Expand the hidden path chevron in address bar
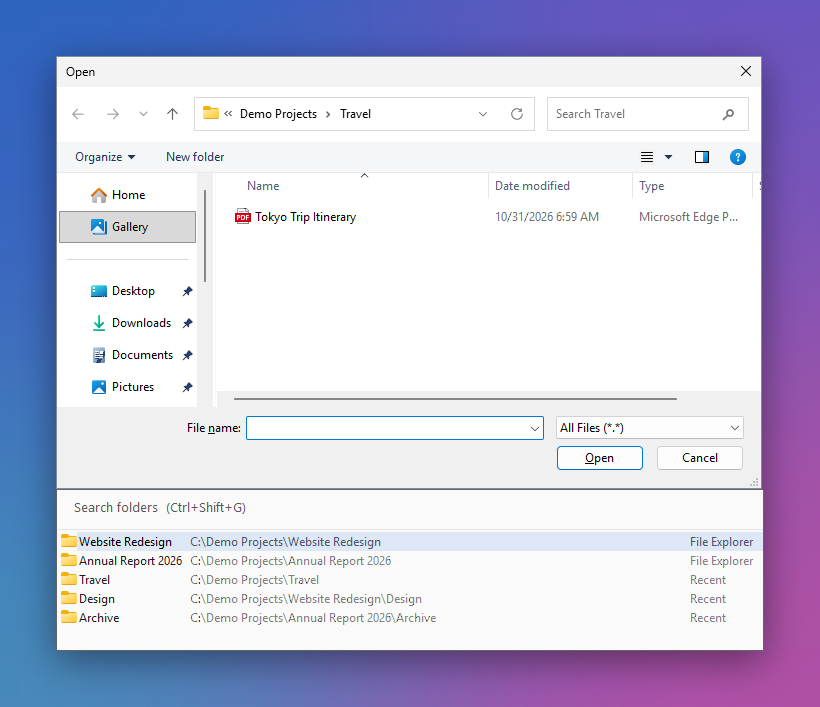Screen dimensions: 820x707 click(x=229, y=113)
